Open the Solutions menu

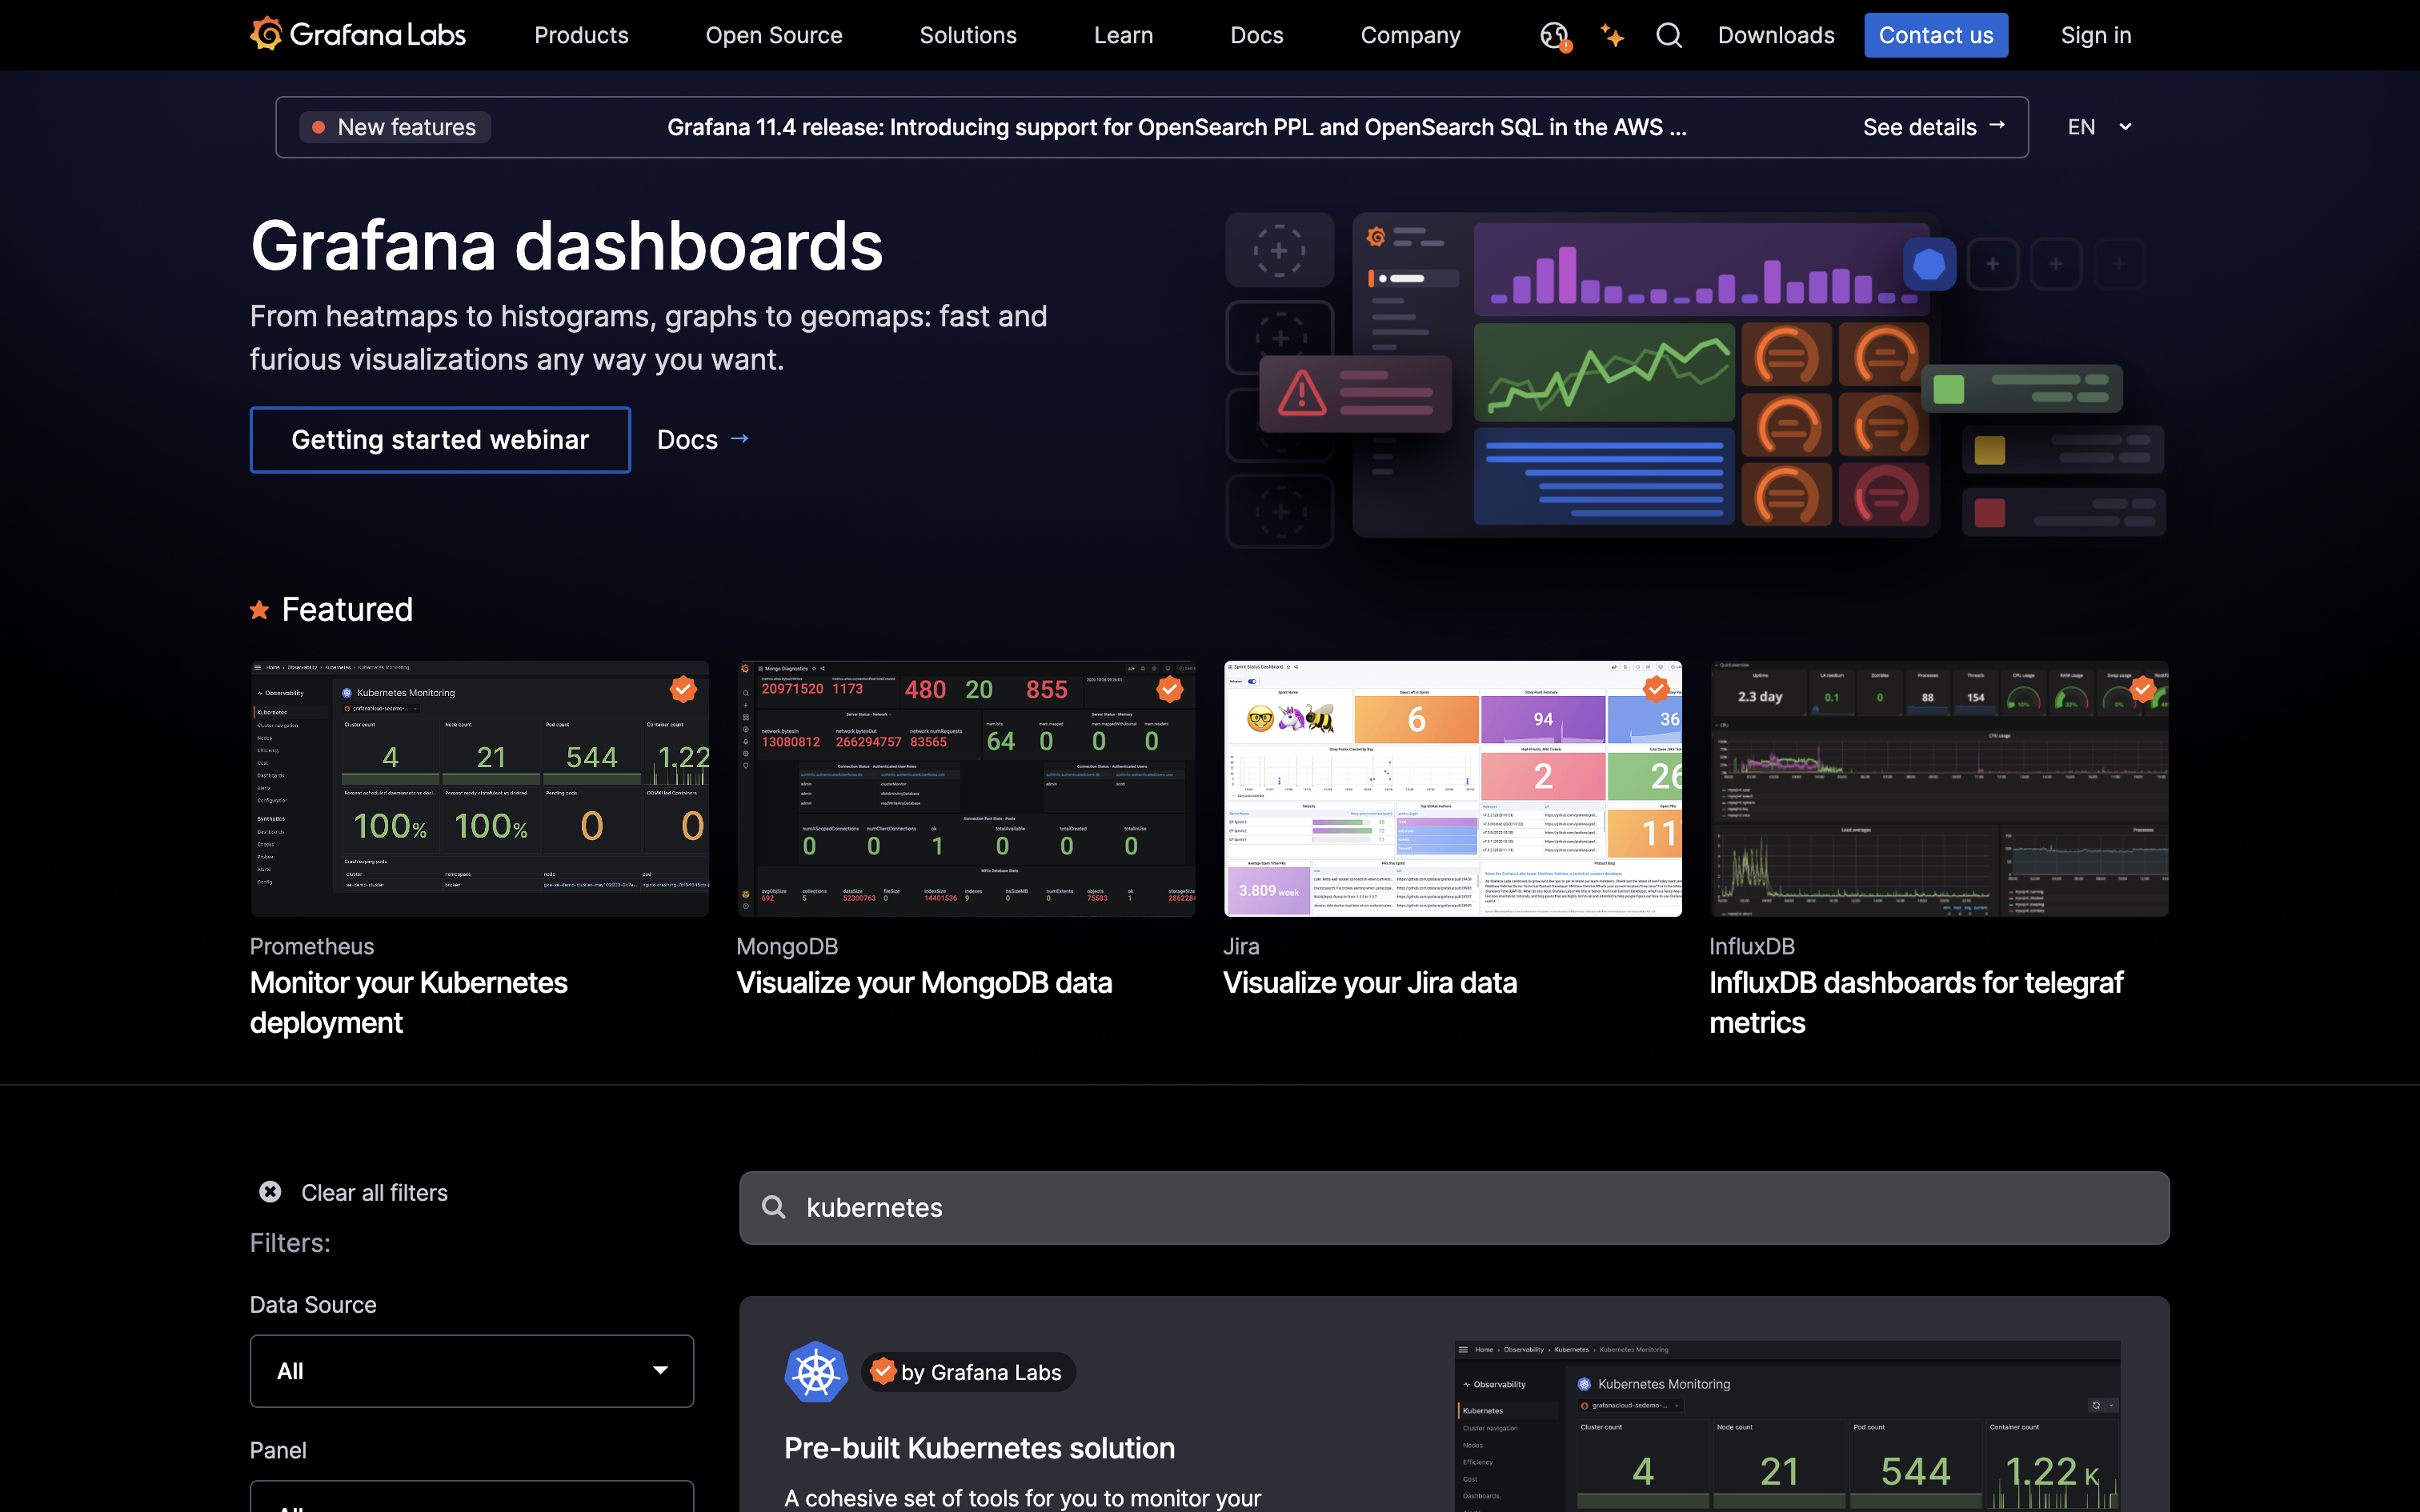click(x=968, y=35)
